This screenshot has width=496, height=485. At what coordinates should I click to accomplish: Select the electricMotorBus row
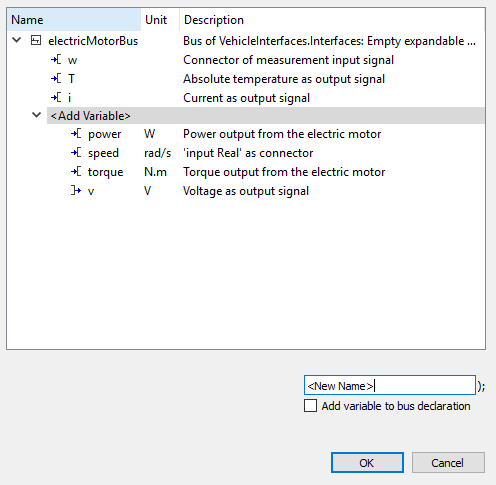click(x=246, y=41)
